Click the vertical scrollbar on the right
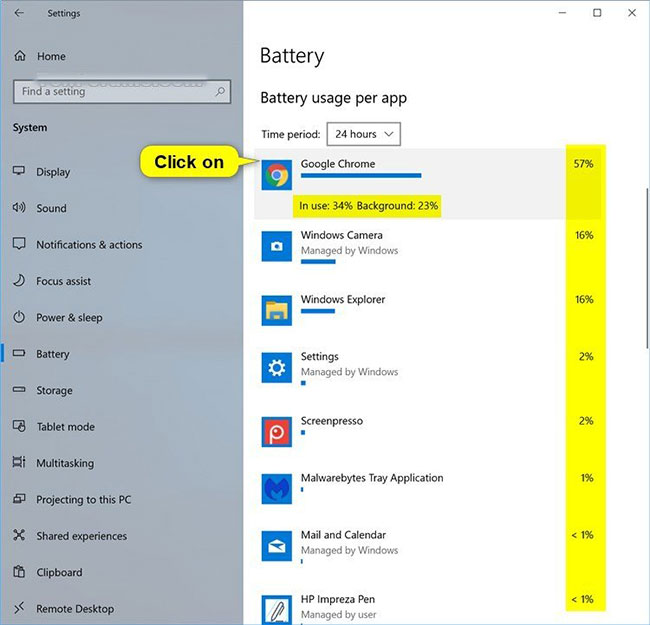Screen dimensions: 650x625 [x=647, y=268]
